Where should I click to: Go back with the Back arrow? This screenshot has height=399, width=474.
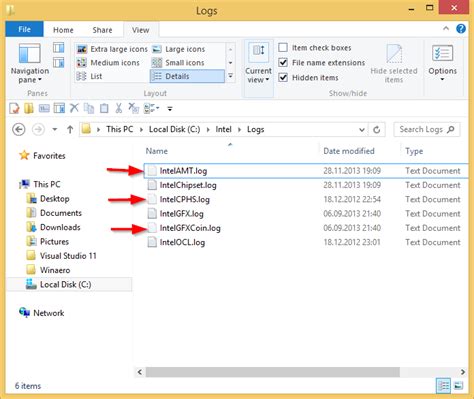pyautogui.click(x=19, y=129)
